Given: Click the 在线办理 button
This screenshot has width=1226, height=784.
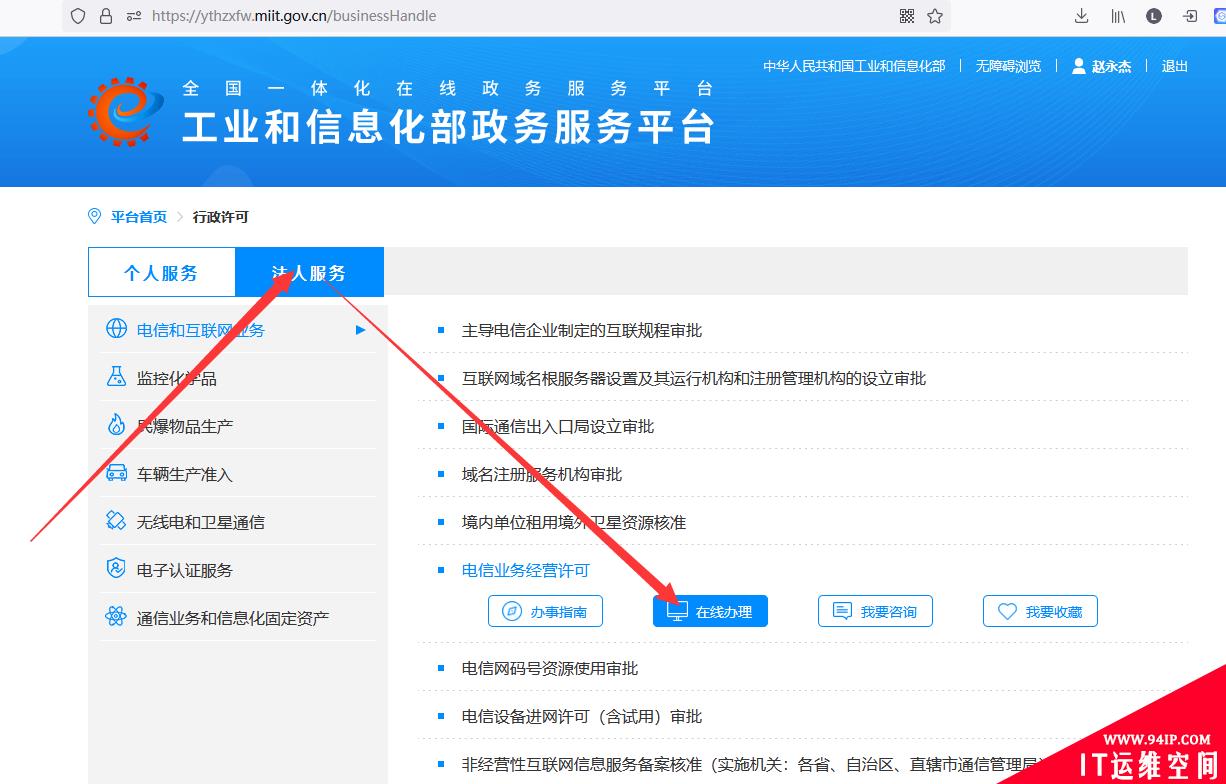Looking at the screenshot, I should coord(710,611).
